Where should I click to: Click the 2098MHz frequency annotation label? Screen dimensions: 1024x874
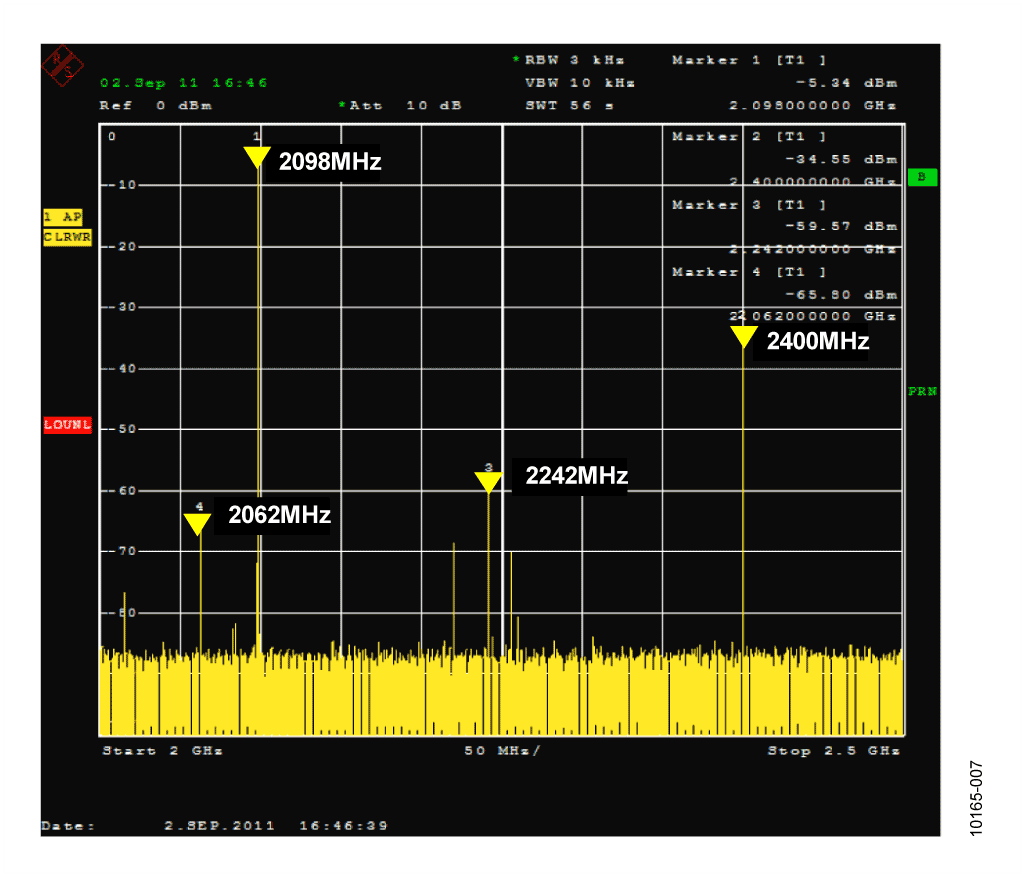(x=330, y=161)
